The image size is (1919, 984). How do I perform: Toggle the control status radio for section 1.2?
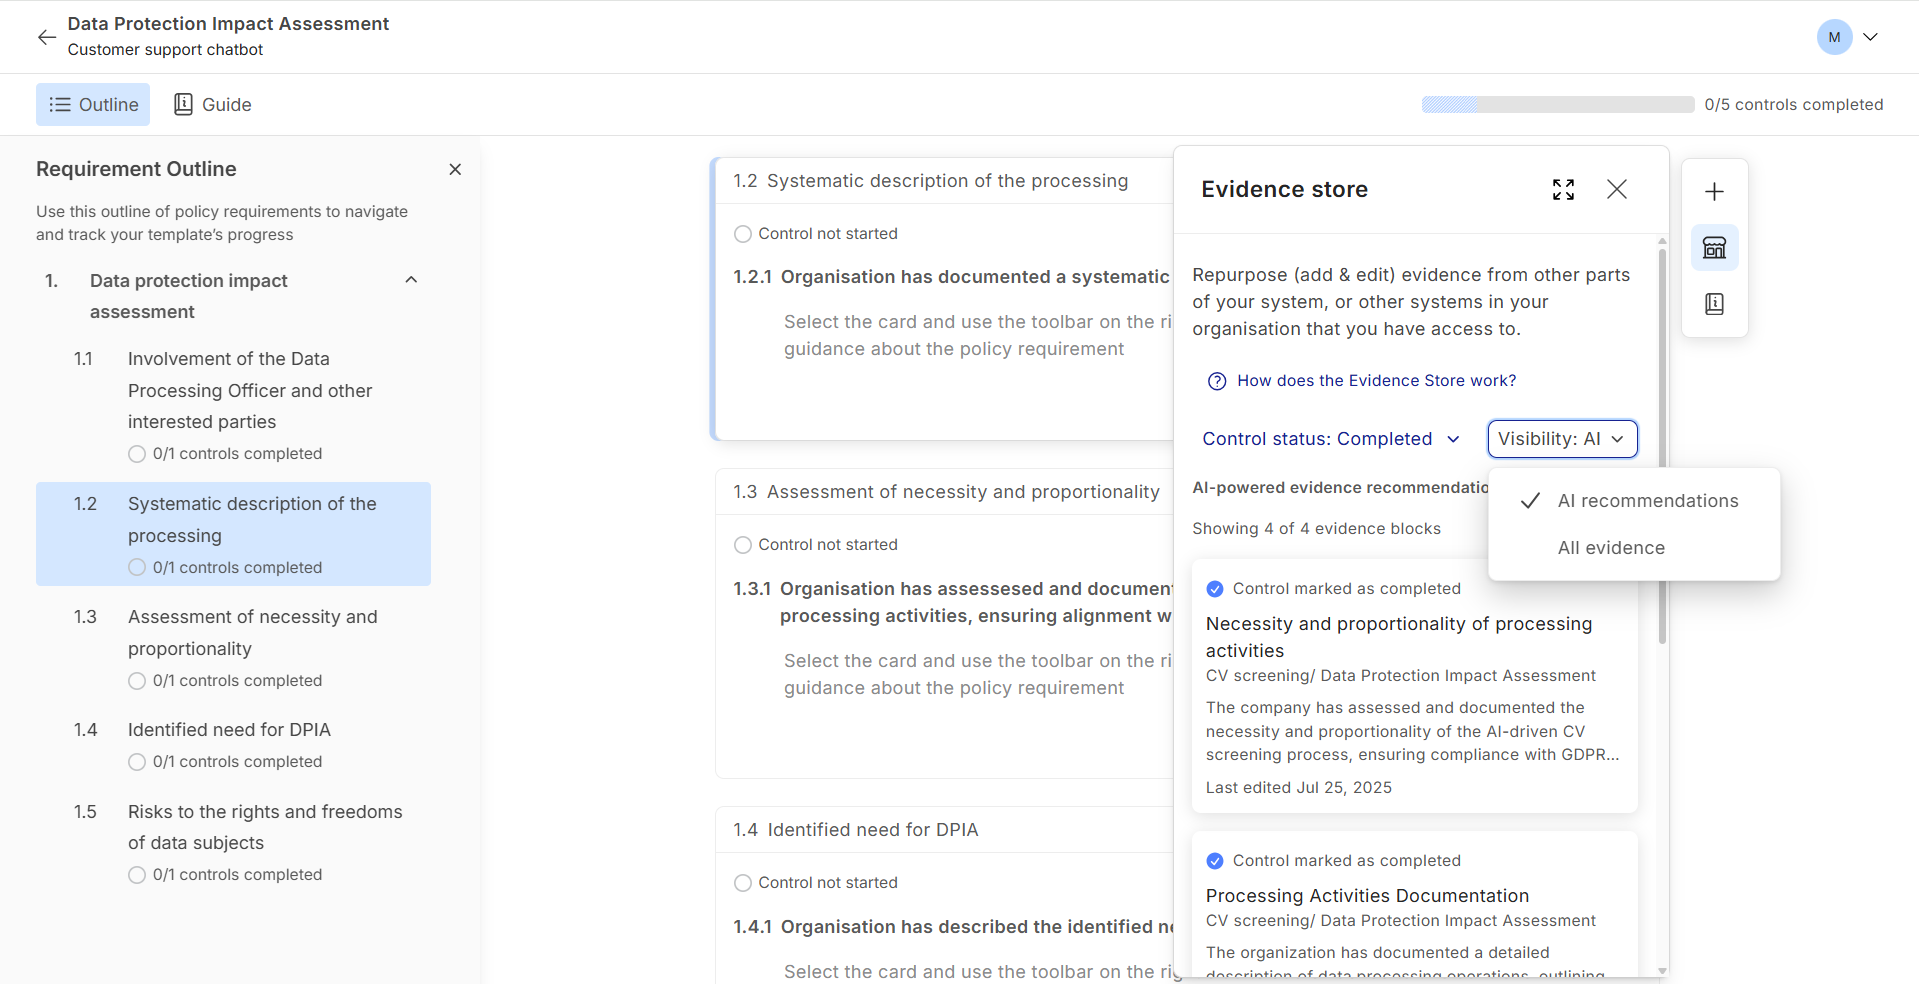743,234
